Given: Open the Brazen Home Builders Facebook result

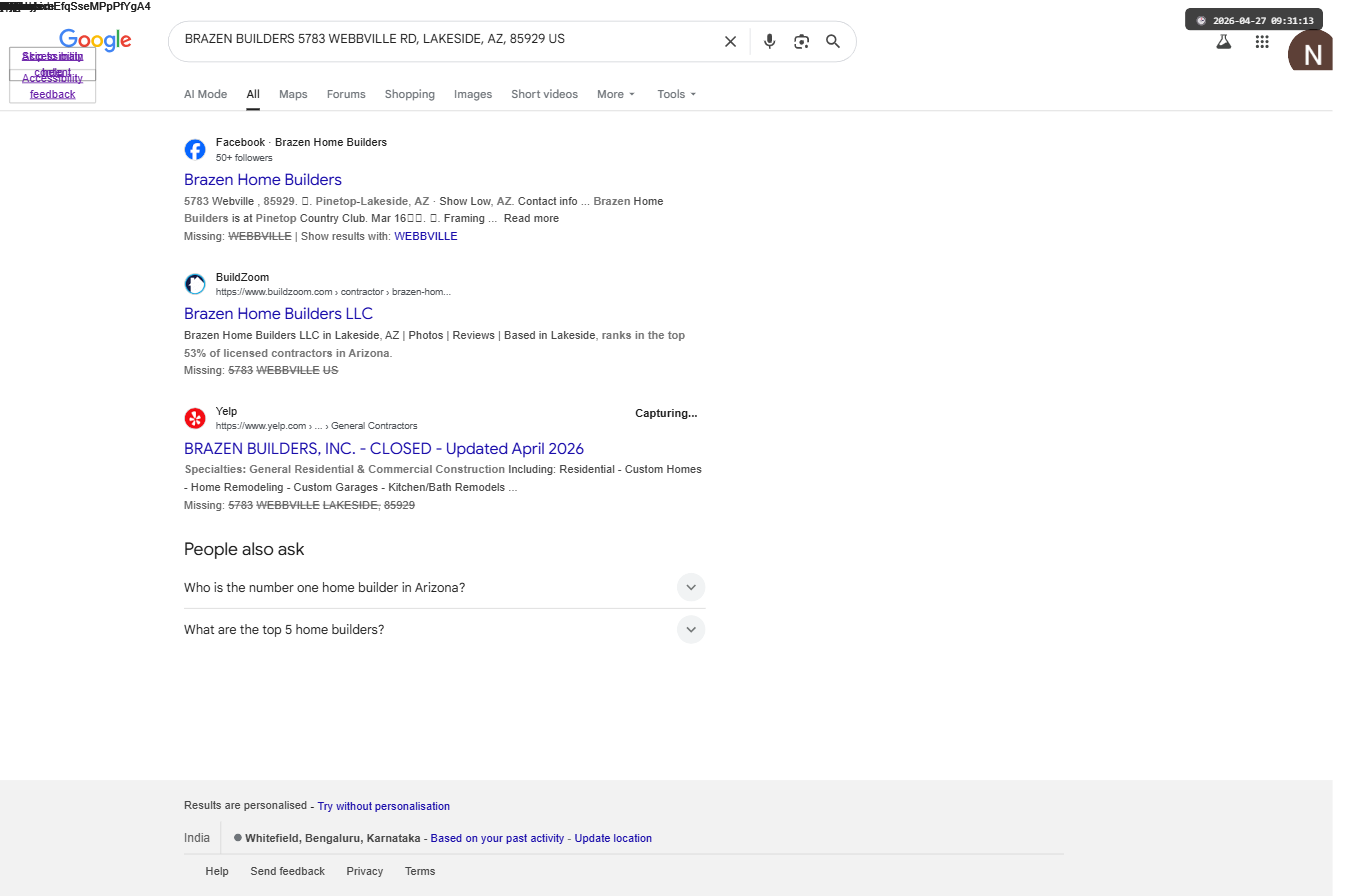Looking at the screenshot, I should (x=263, y=180).
